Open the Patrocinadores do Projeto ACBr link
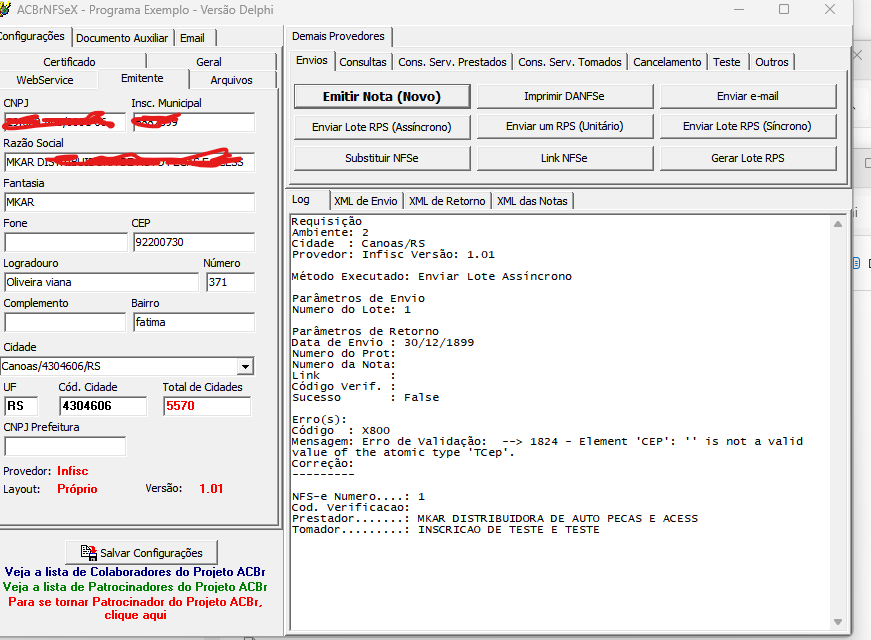 point(135,587)
